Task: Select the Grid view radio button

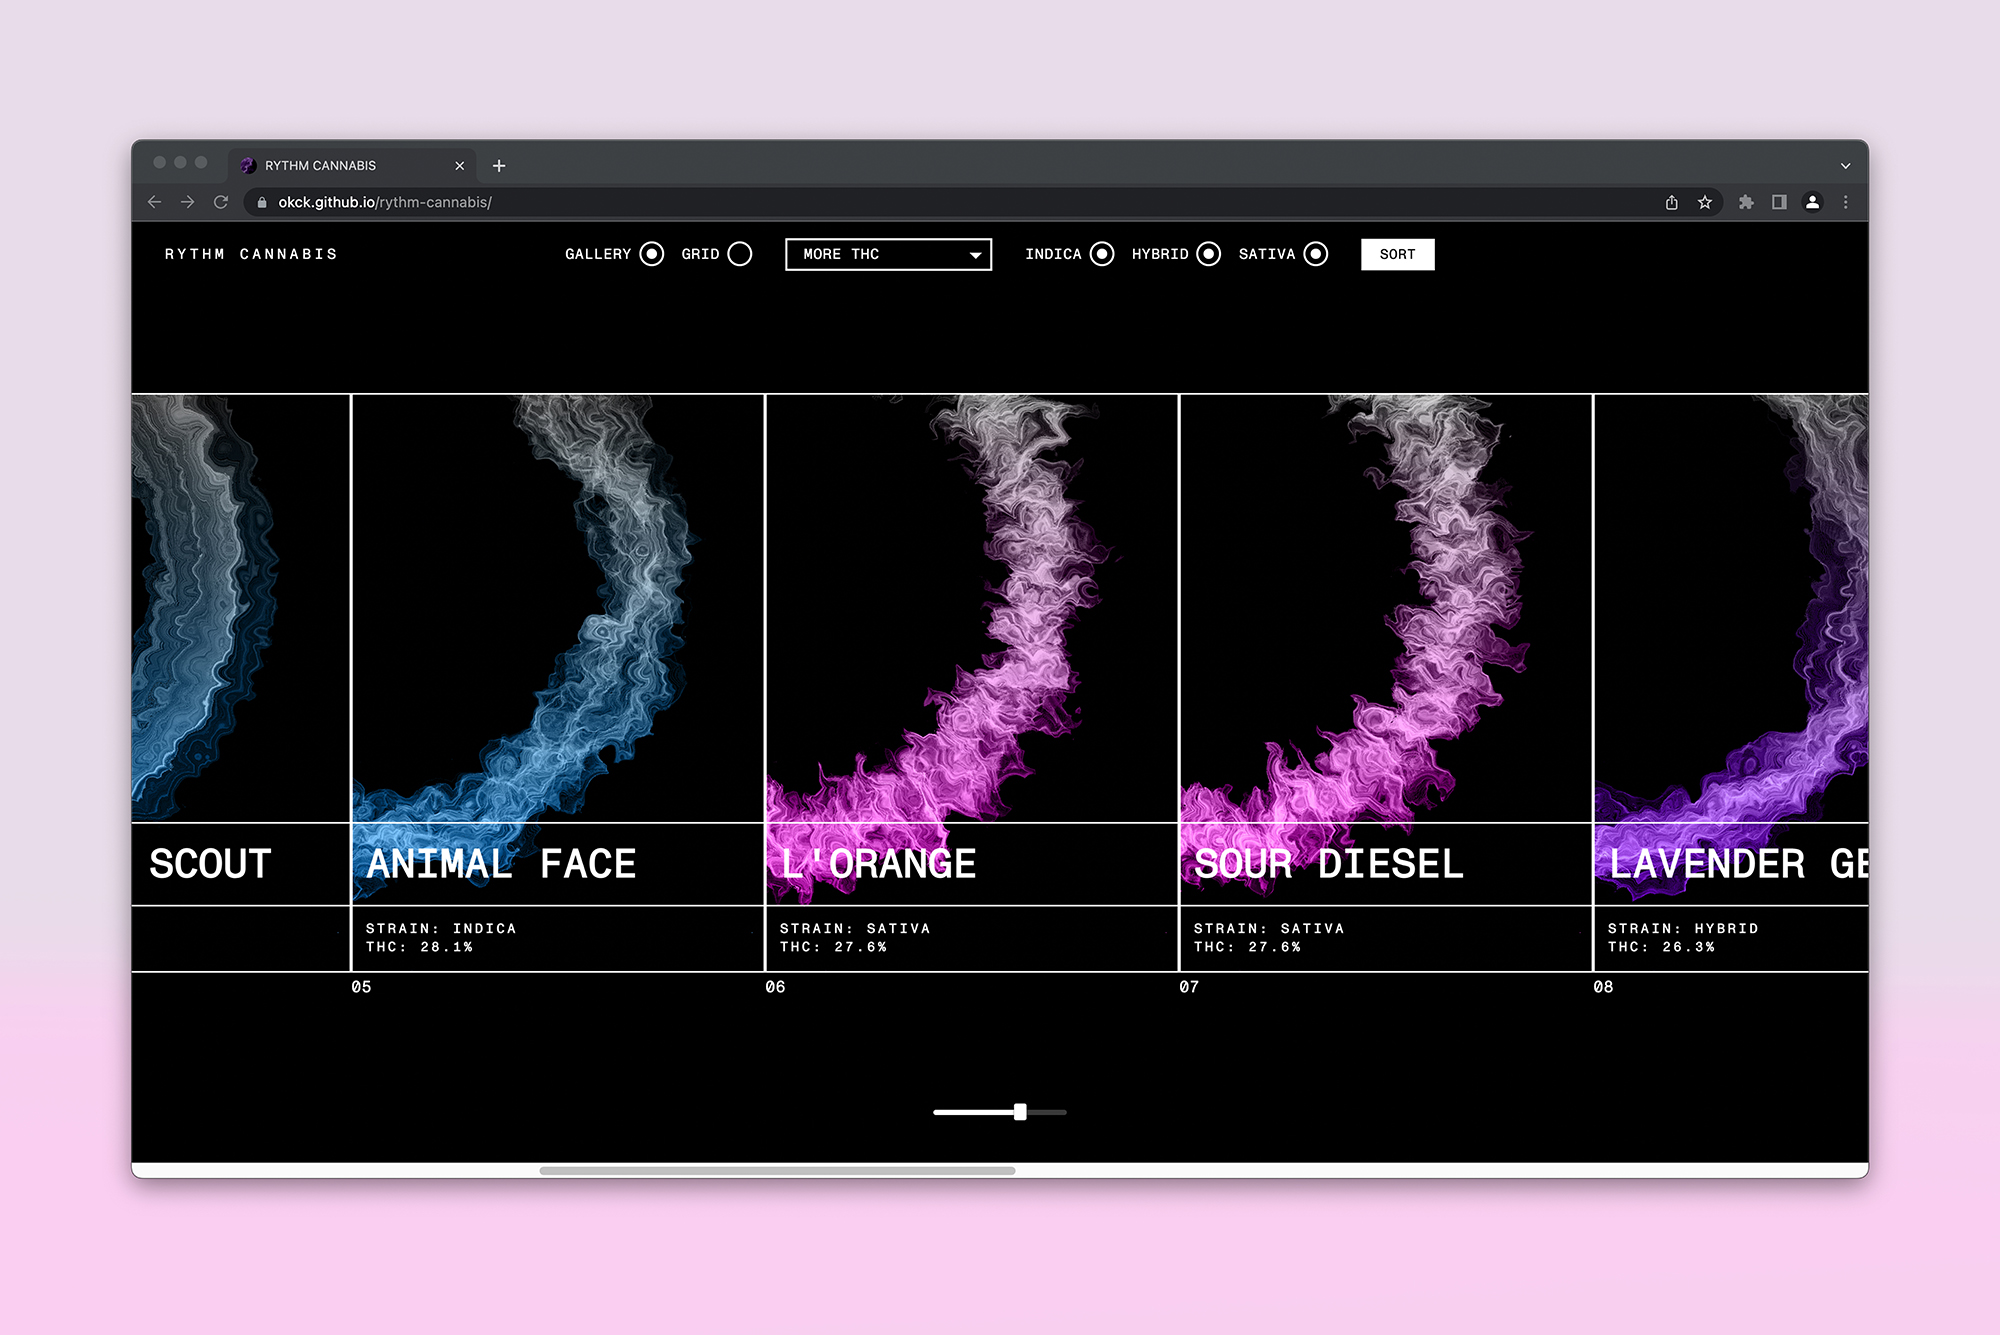Action: pos(740,254)
